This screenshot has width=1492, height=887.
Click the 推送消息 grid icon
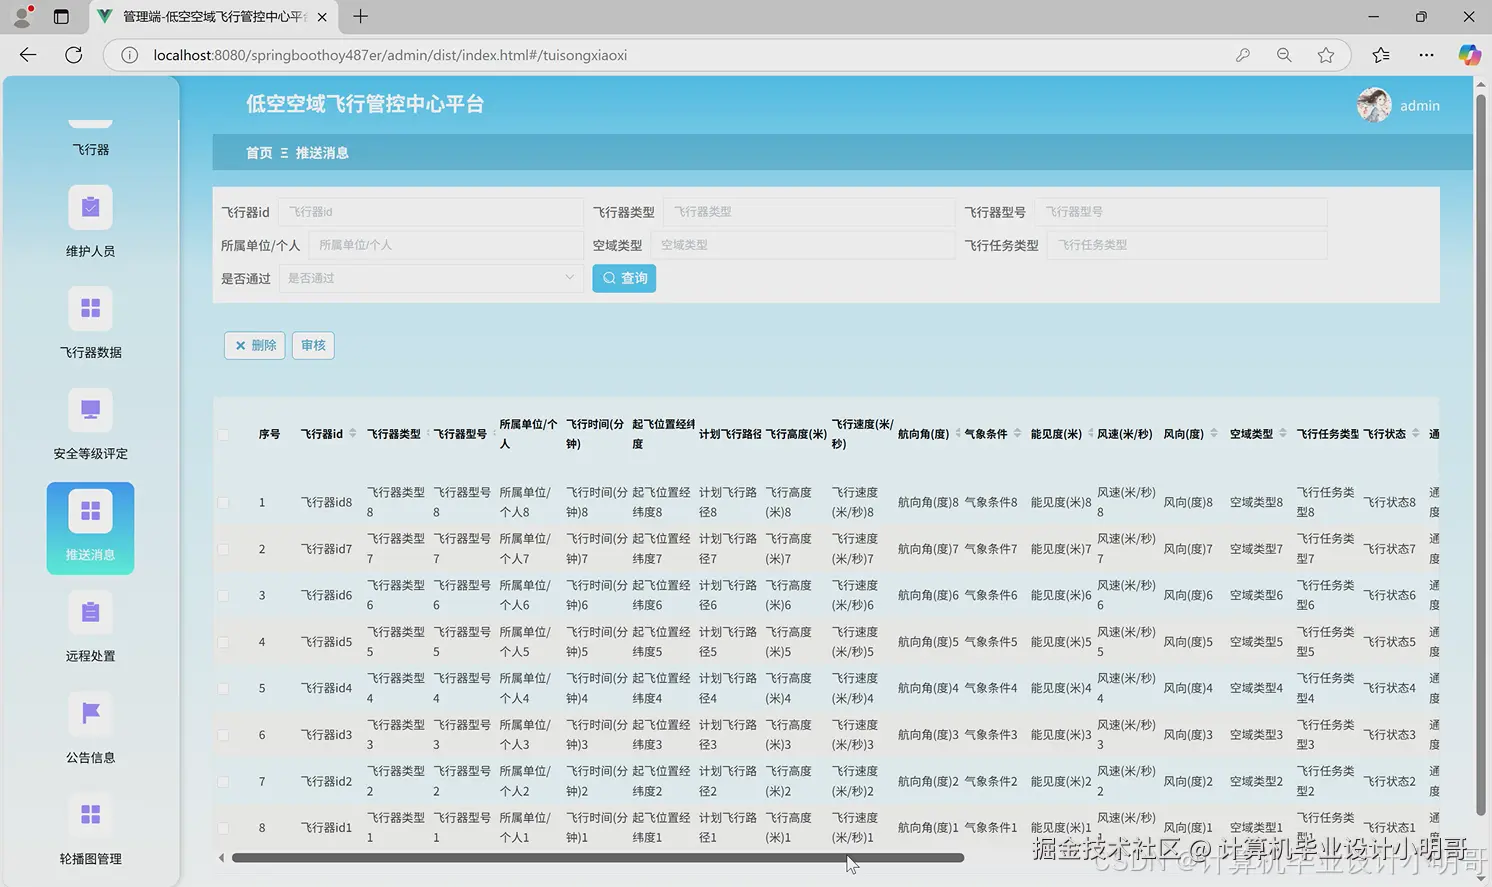pos(90,511)
